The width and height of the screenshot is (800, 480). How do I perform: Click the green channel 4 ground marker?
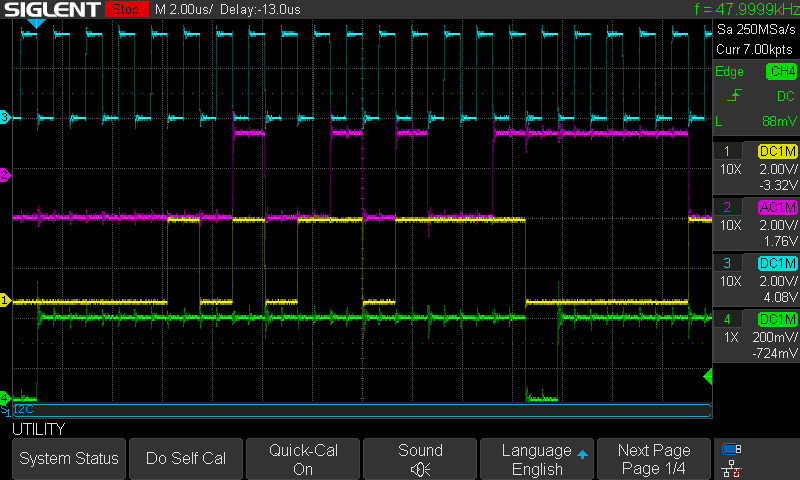pos(5,397)
